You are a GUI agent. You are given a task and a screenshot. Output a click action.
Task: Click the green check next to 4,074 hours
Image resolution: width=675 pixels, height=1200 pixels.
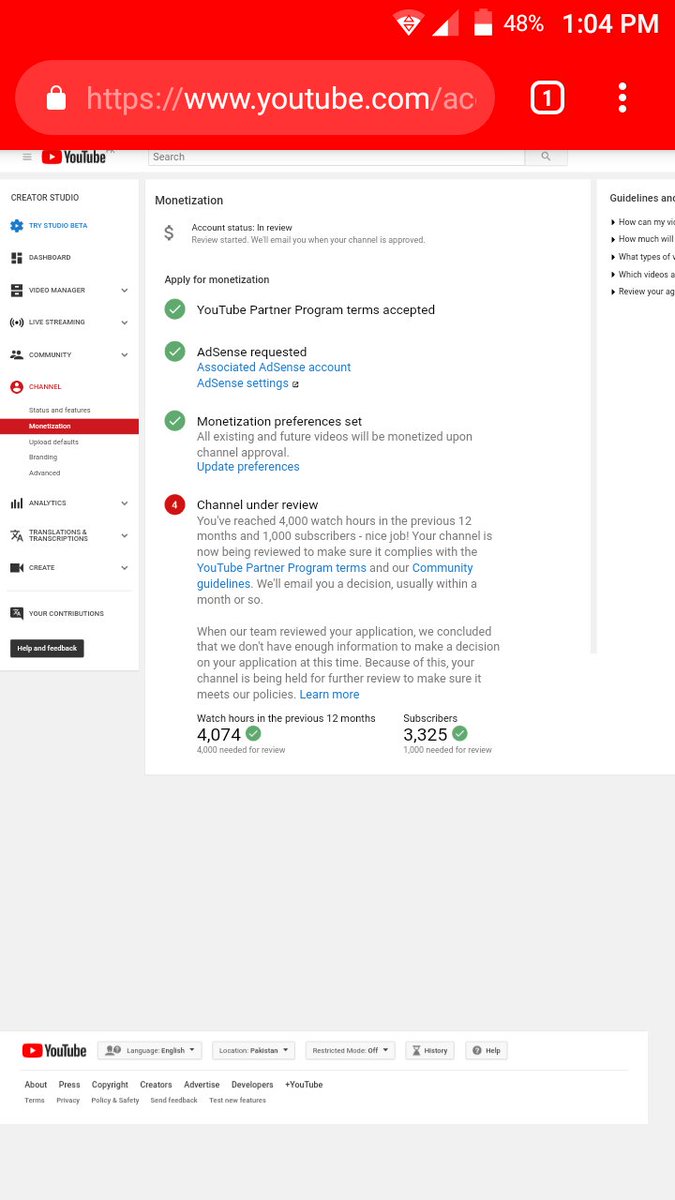point(253,734)
